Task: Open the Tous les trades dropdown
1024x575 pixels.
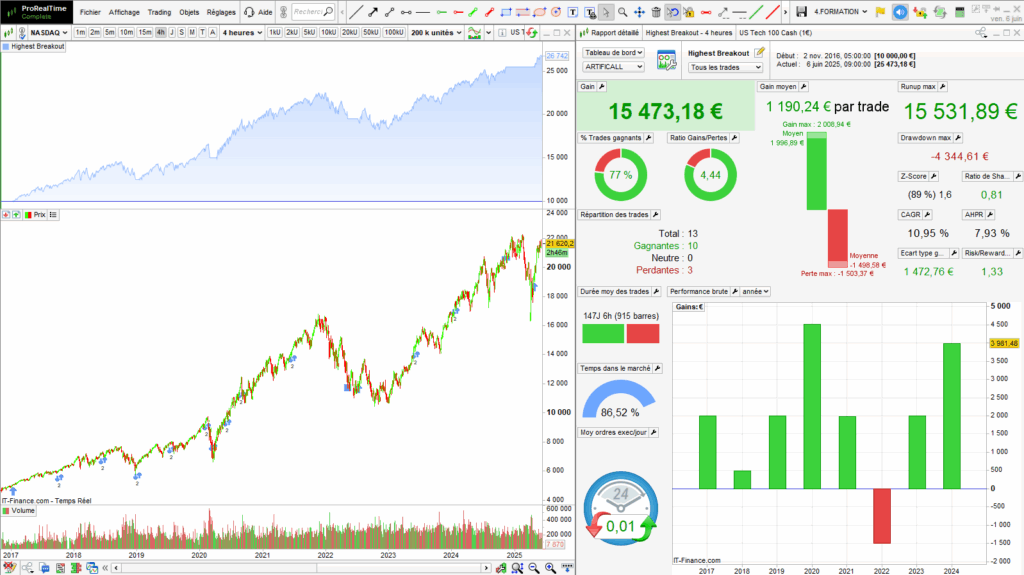Action: click(x=726, y=67)
